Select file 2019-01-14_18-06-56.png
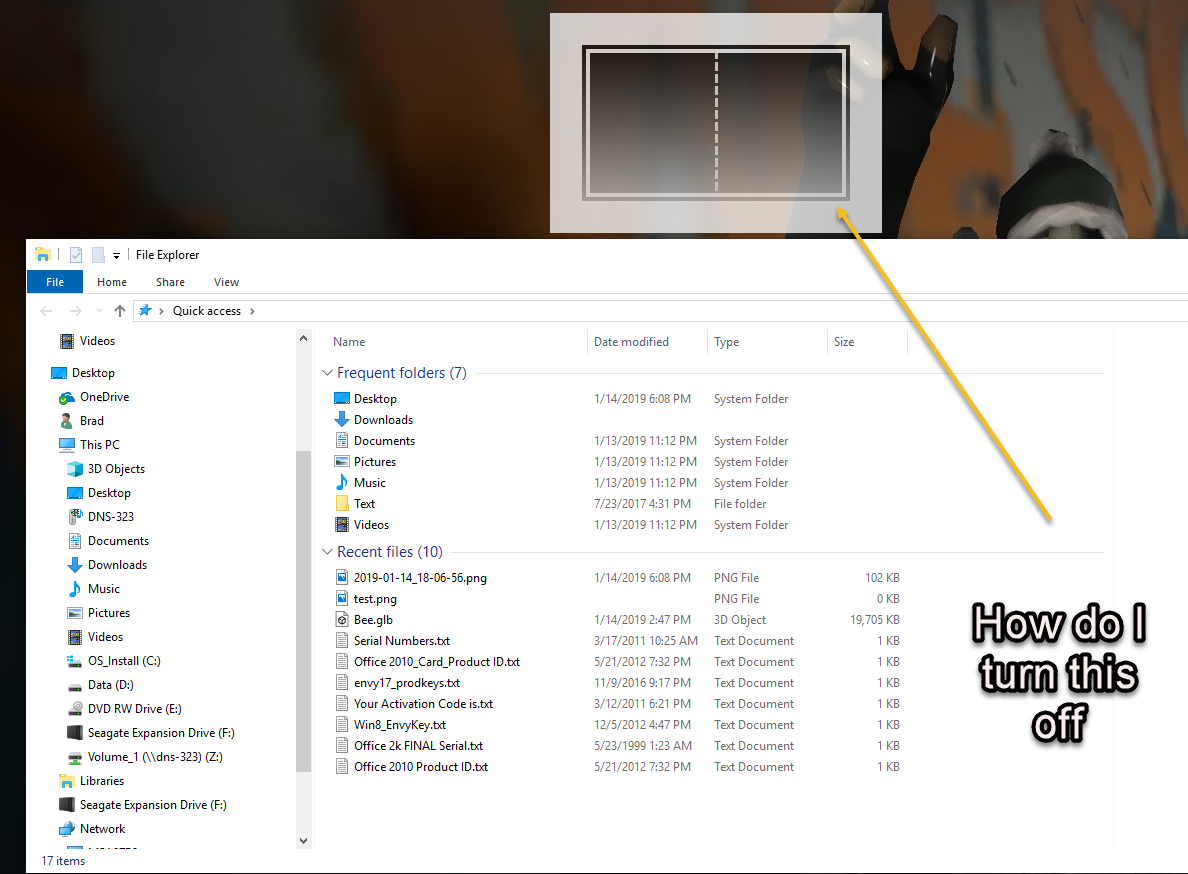 pyautogui.click(x=420, y=578)
